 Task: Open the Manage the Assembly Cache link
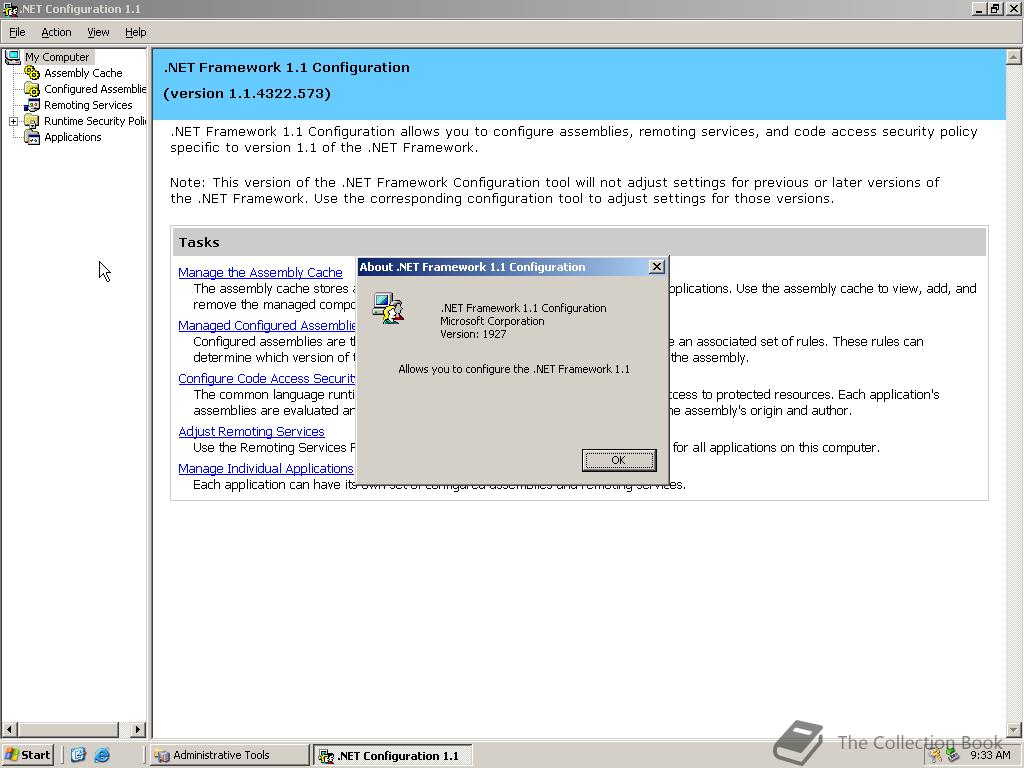click(260, 272)
